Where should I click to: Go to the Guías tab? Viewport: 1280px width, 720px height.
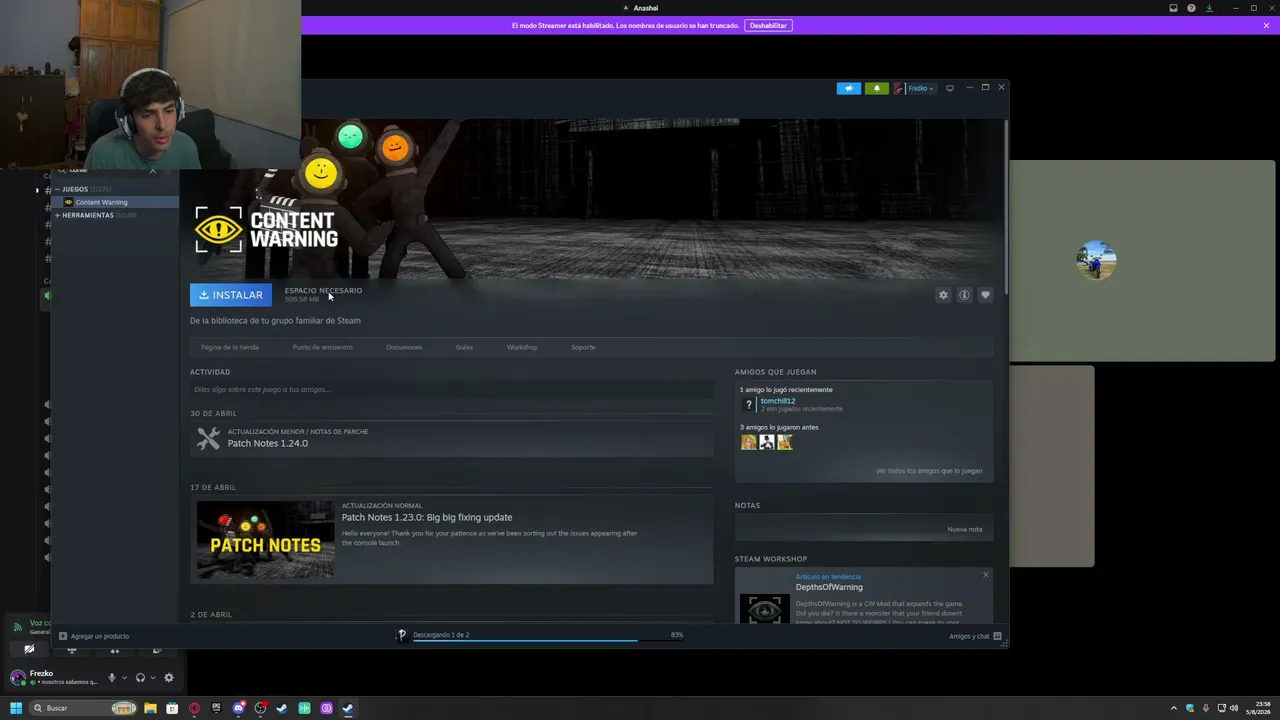(x=464, y=347)
